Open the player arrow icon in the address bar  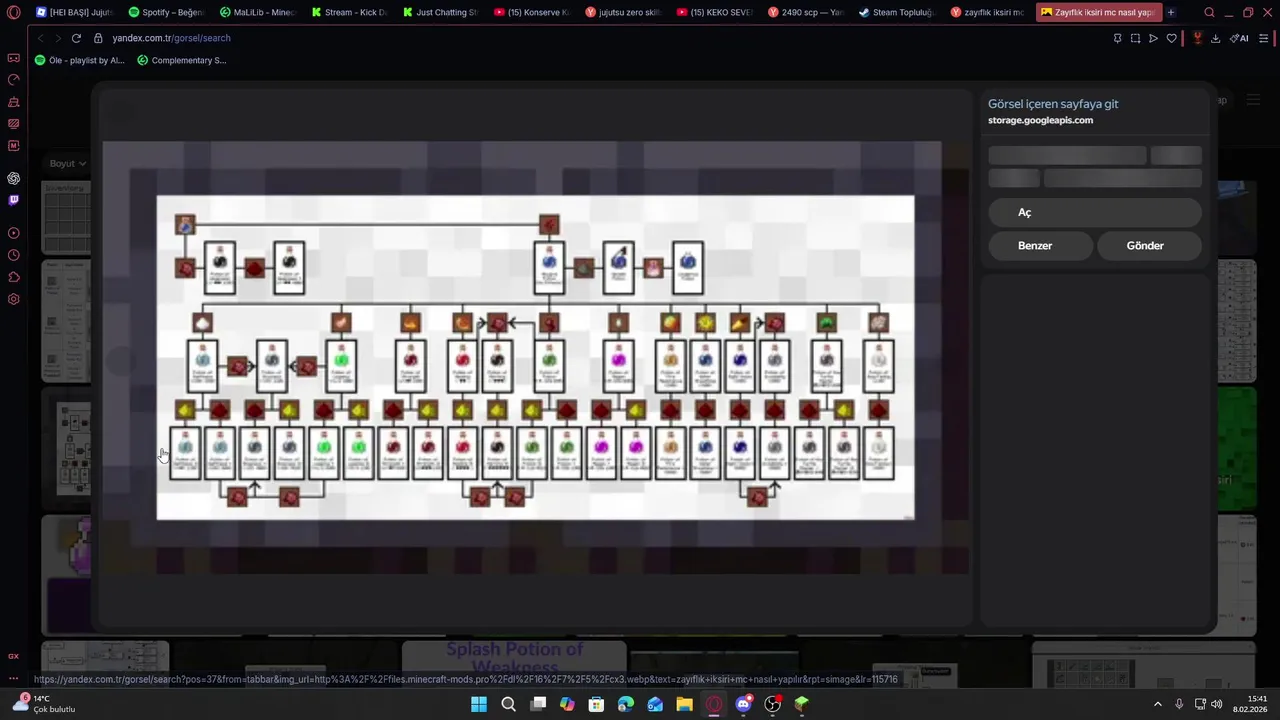[1153, 38]
